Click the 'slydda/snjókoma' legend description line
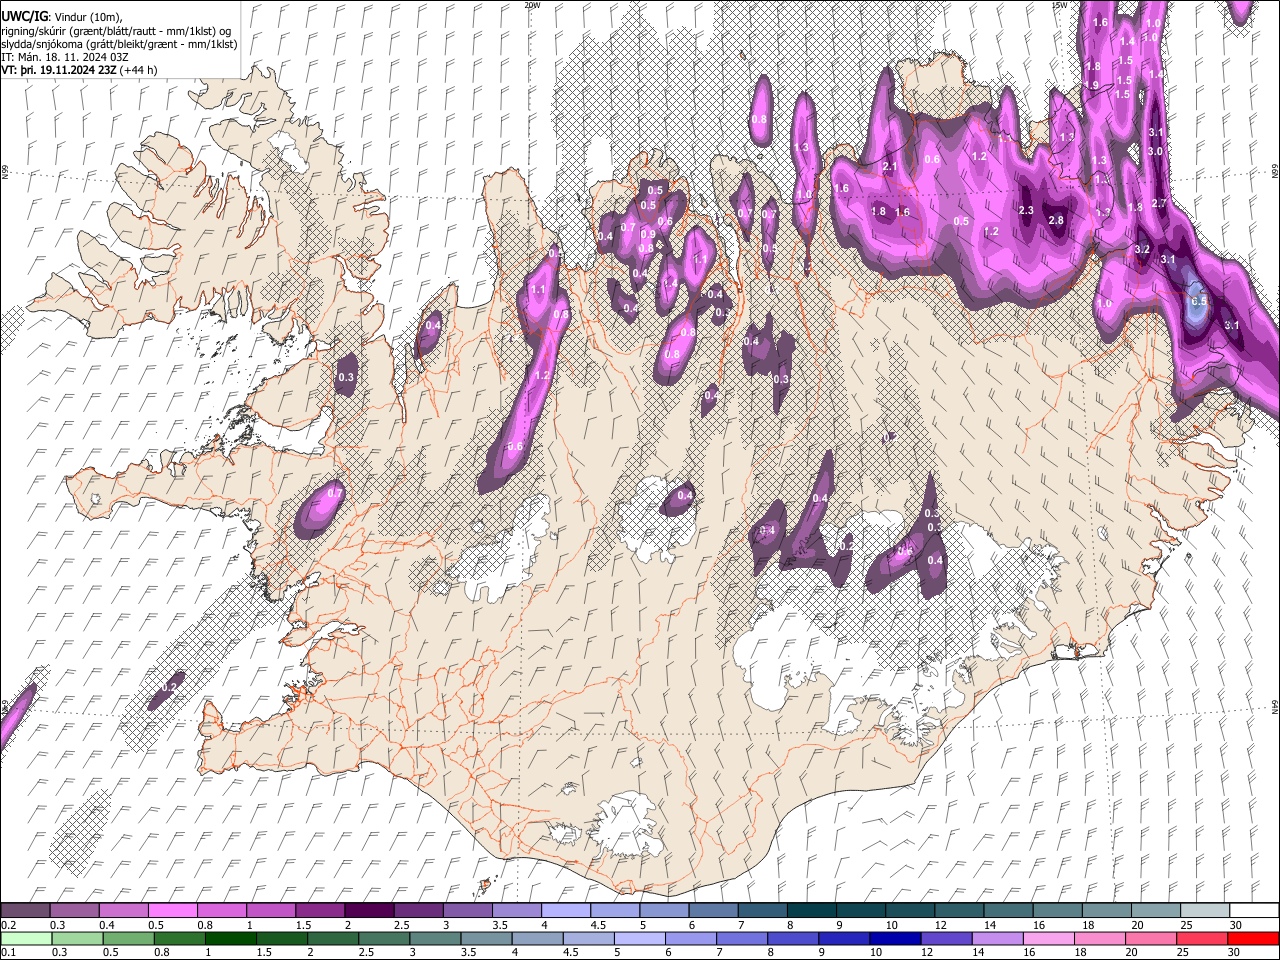Image resolution: width=1280 pixels, height=960 pixels. (x=119, y=44)
